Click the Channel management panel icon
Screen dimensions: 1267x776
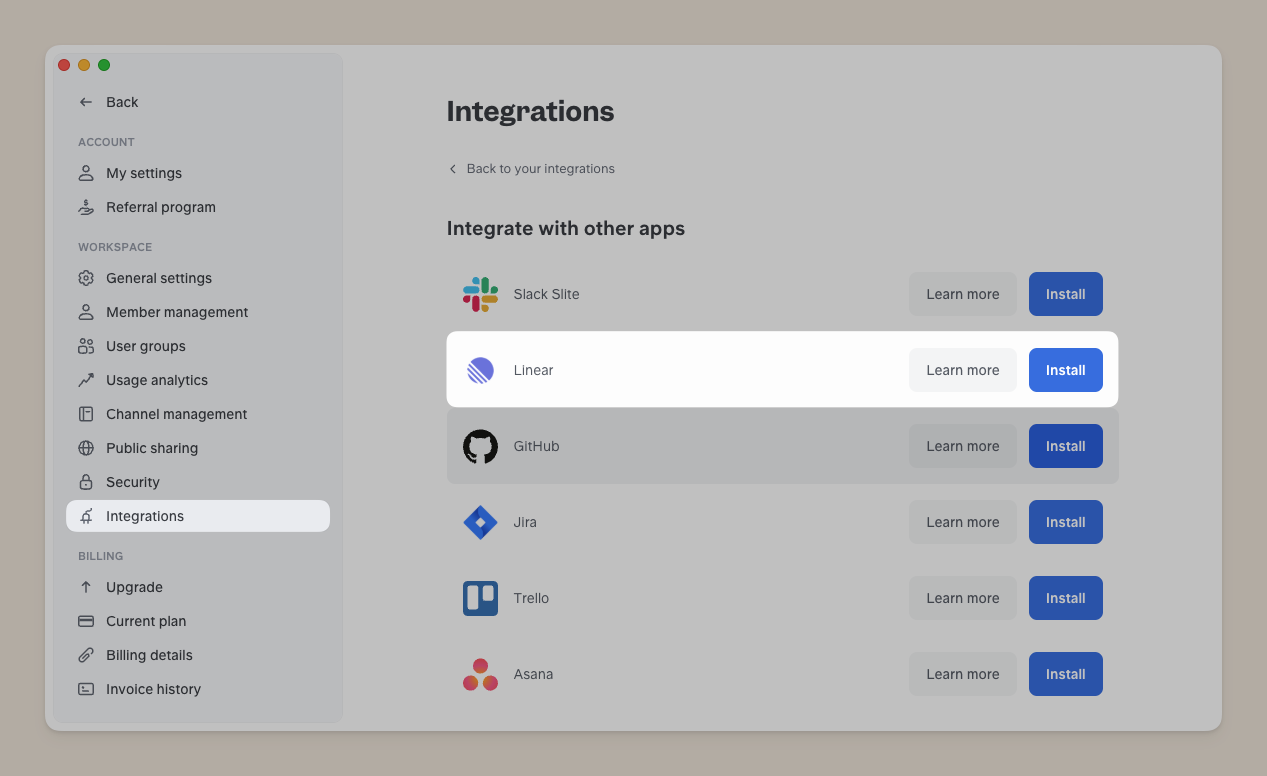[x=86, y=414]
